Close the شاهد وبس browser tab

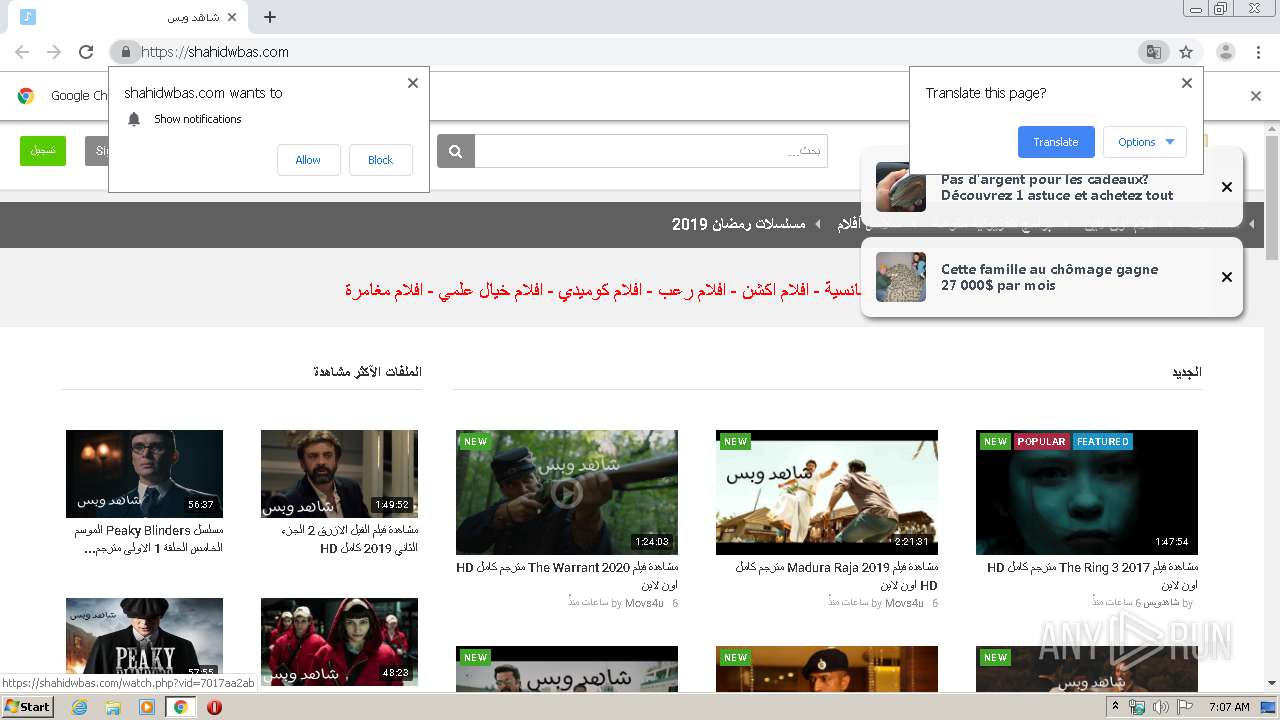(233, 17)
